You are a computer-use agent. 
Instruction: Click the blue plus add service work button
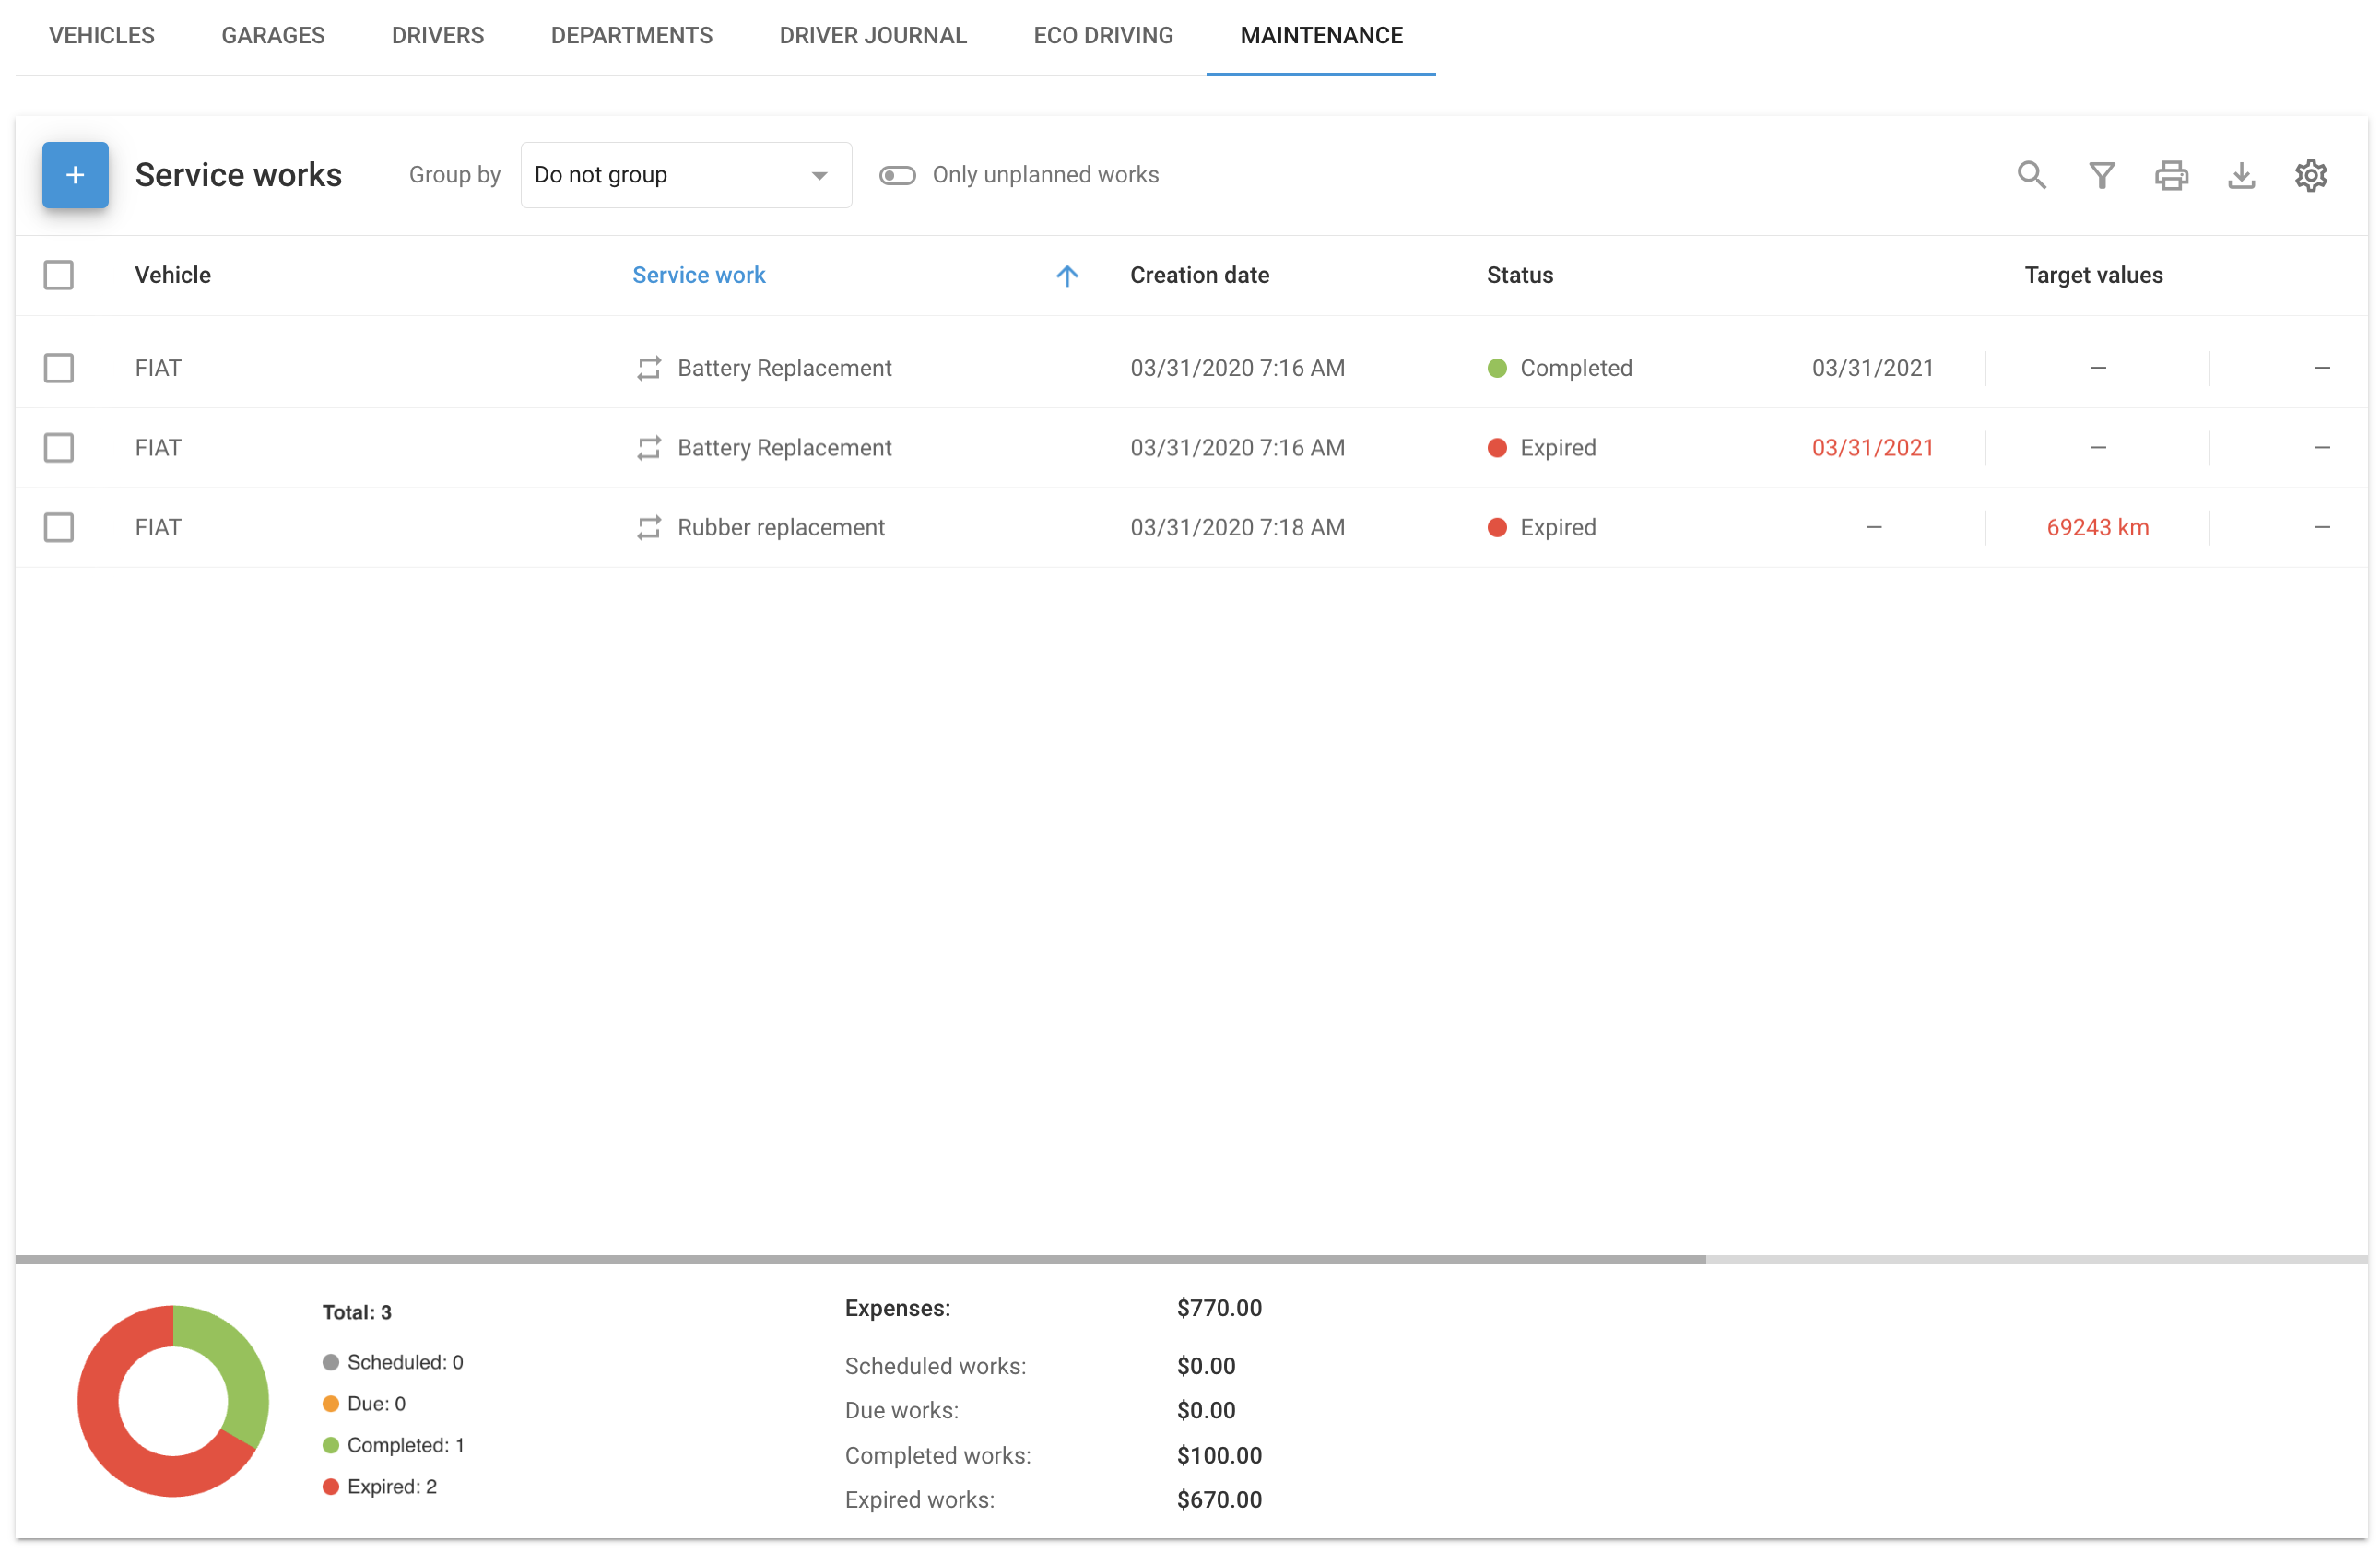(x=75, y=175)
